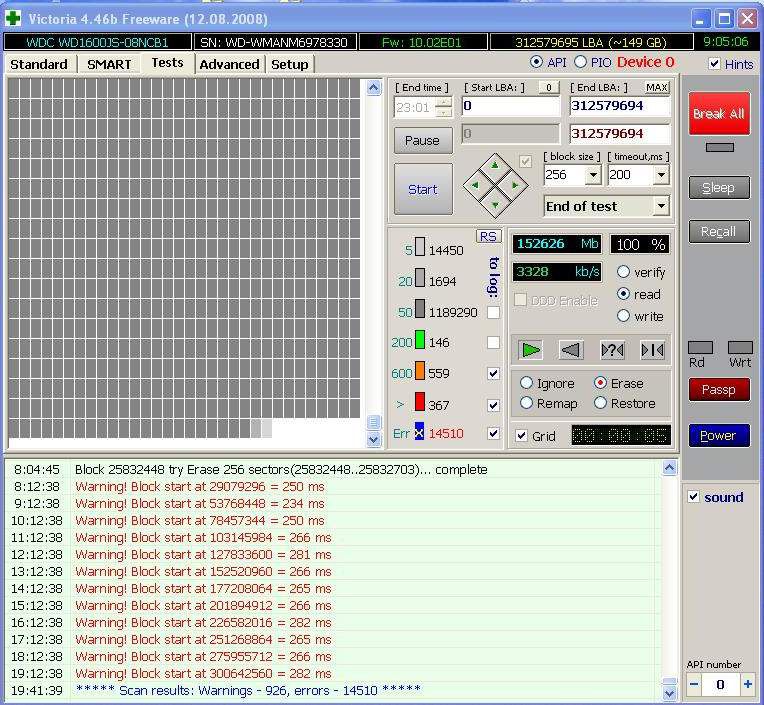This screenshot has width=764, height=705.
Task: Click the log panel scroll up arrow
Action: (669, 468)
